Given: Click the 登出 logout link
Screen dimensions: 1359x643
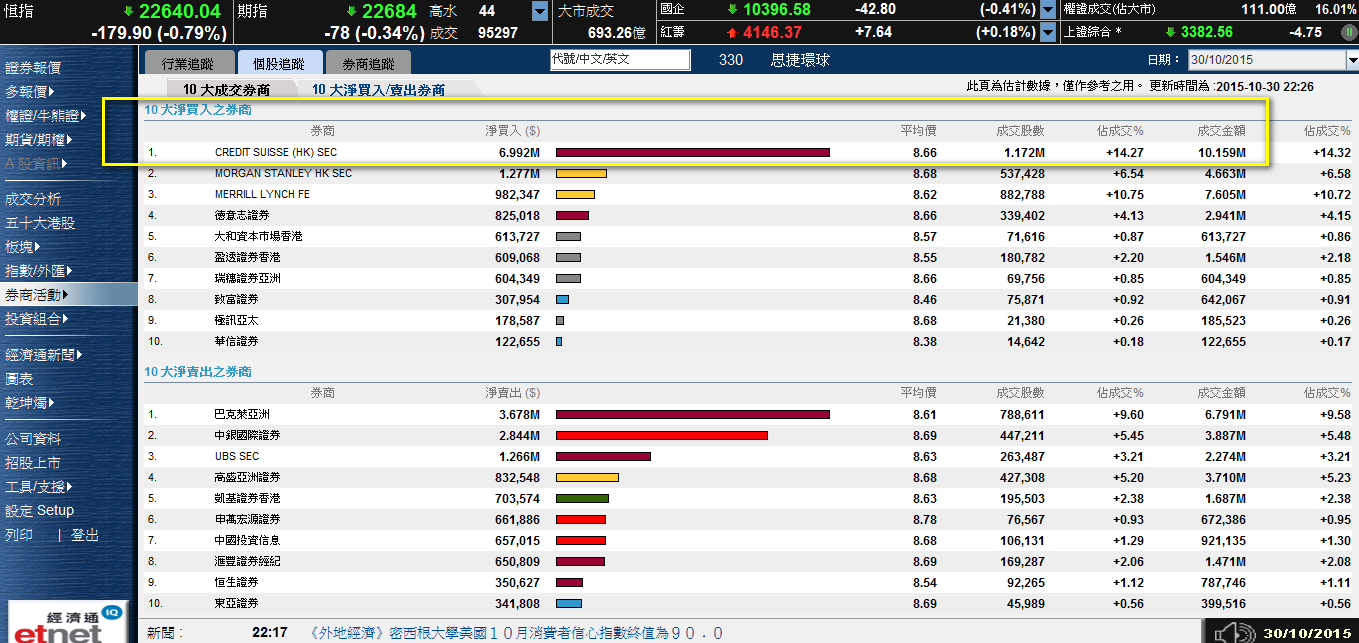Looking at the screenshot, I should coord(85,535).
